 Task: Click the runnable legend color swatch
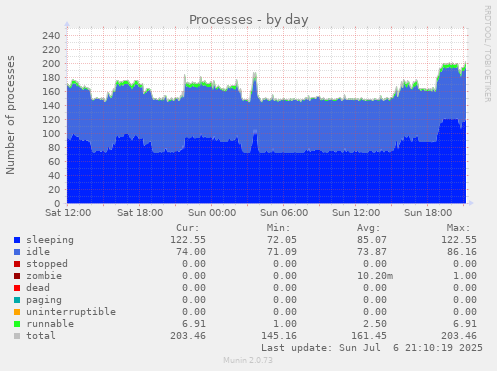coord(17,324)
